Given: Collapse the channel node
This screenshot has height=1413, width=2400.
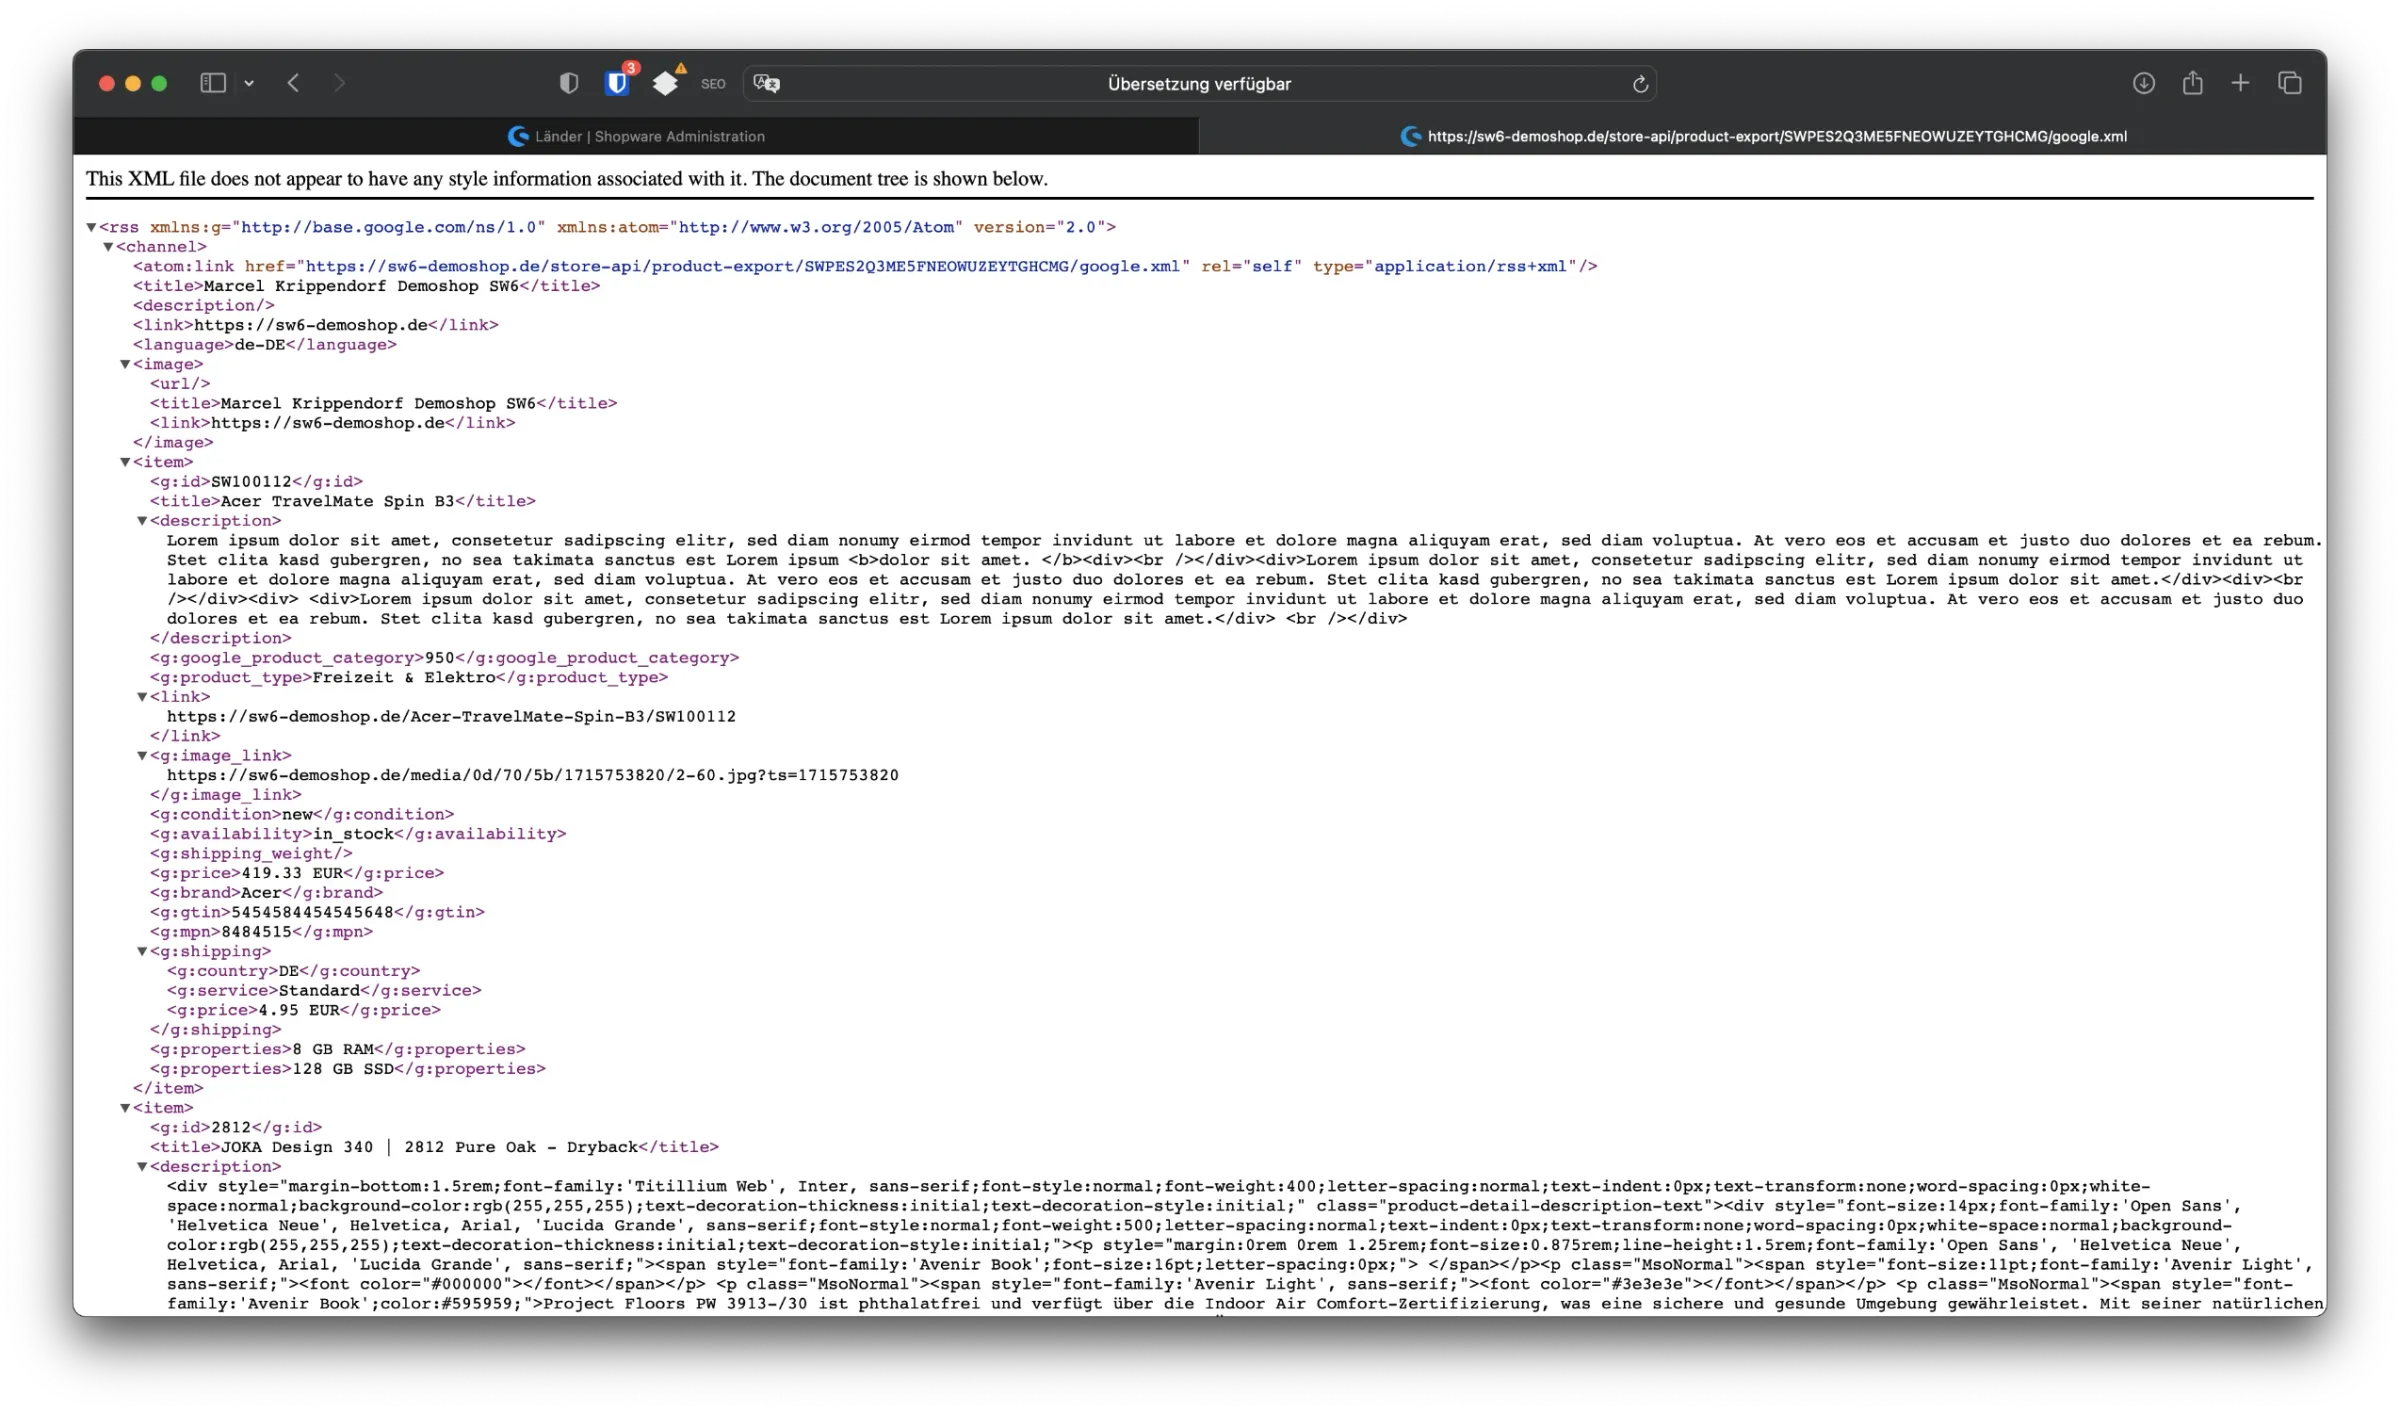Looking at the screenshot, I should (x=108, y=247).
